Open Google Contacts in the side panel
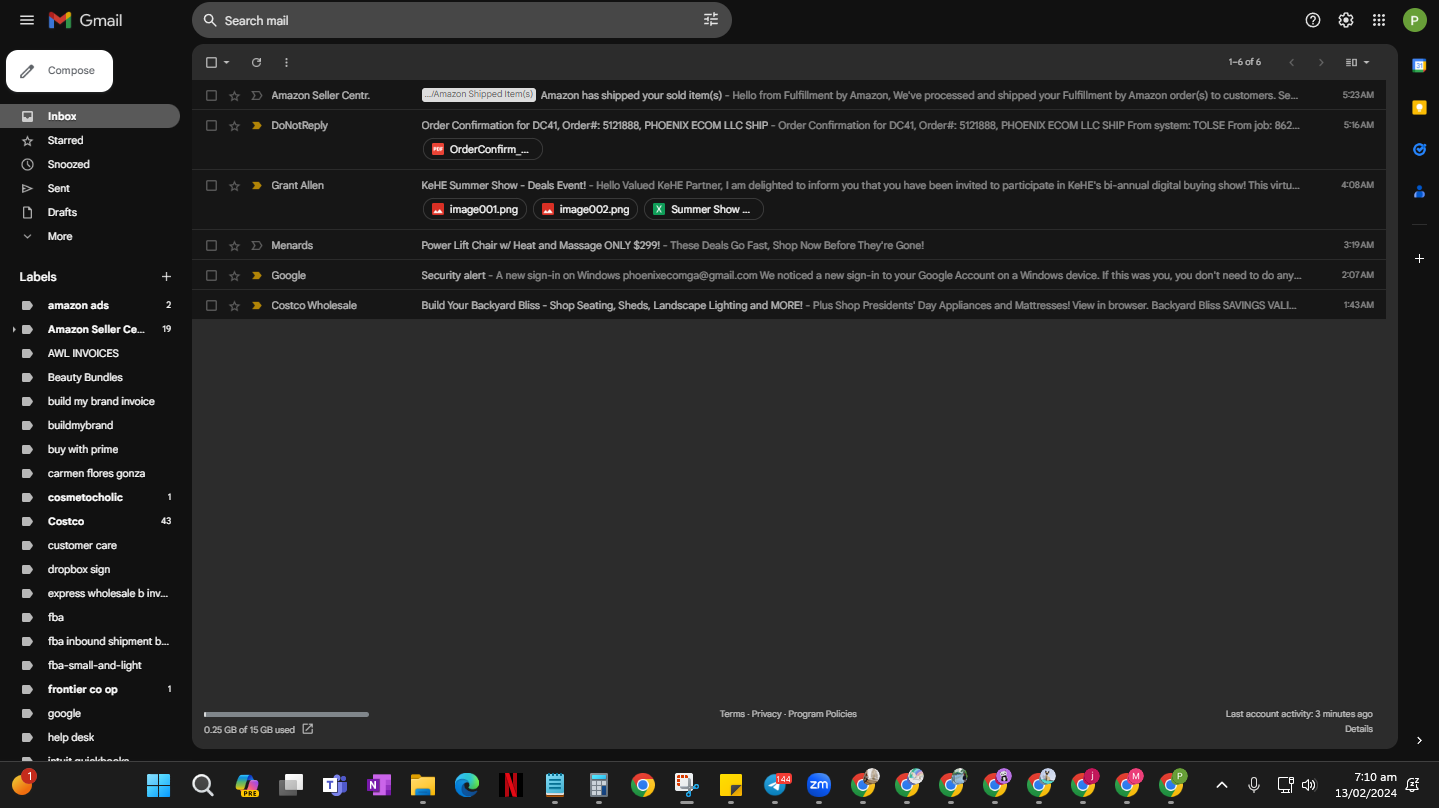Image resolution: width=1439 pixels, height=808 pixels. (1419, 191)
